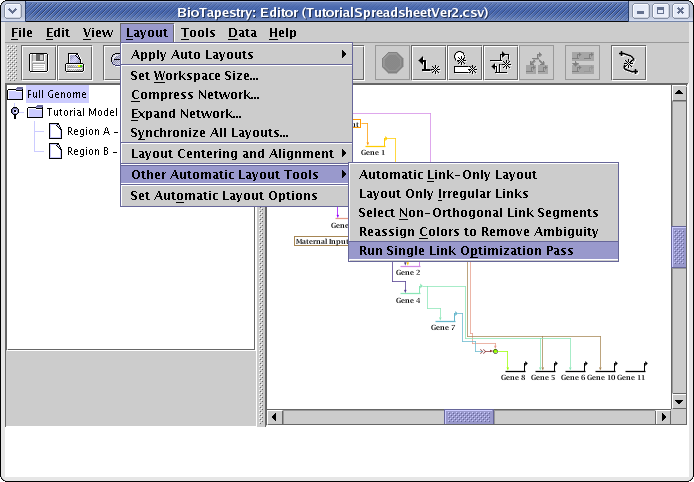
Task: Click the curved path toolbar icon
Action: coord(629,63)
